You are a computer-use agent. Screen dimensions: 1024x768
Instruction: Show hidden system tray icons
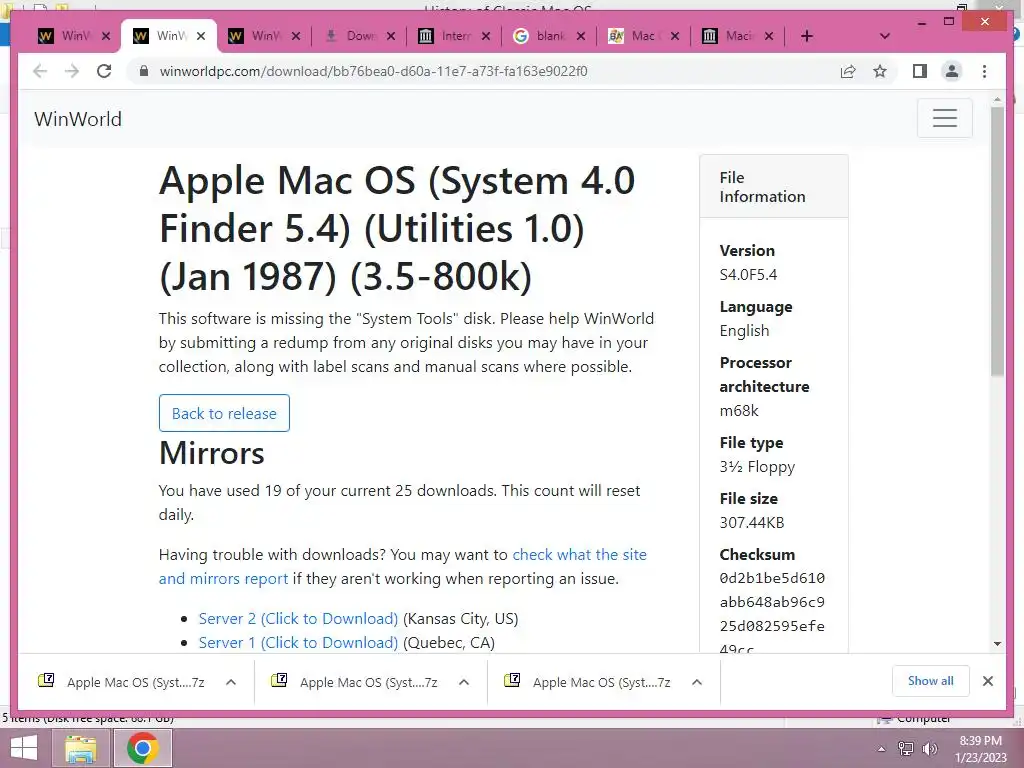881,749
